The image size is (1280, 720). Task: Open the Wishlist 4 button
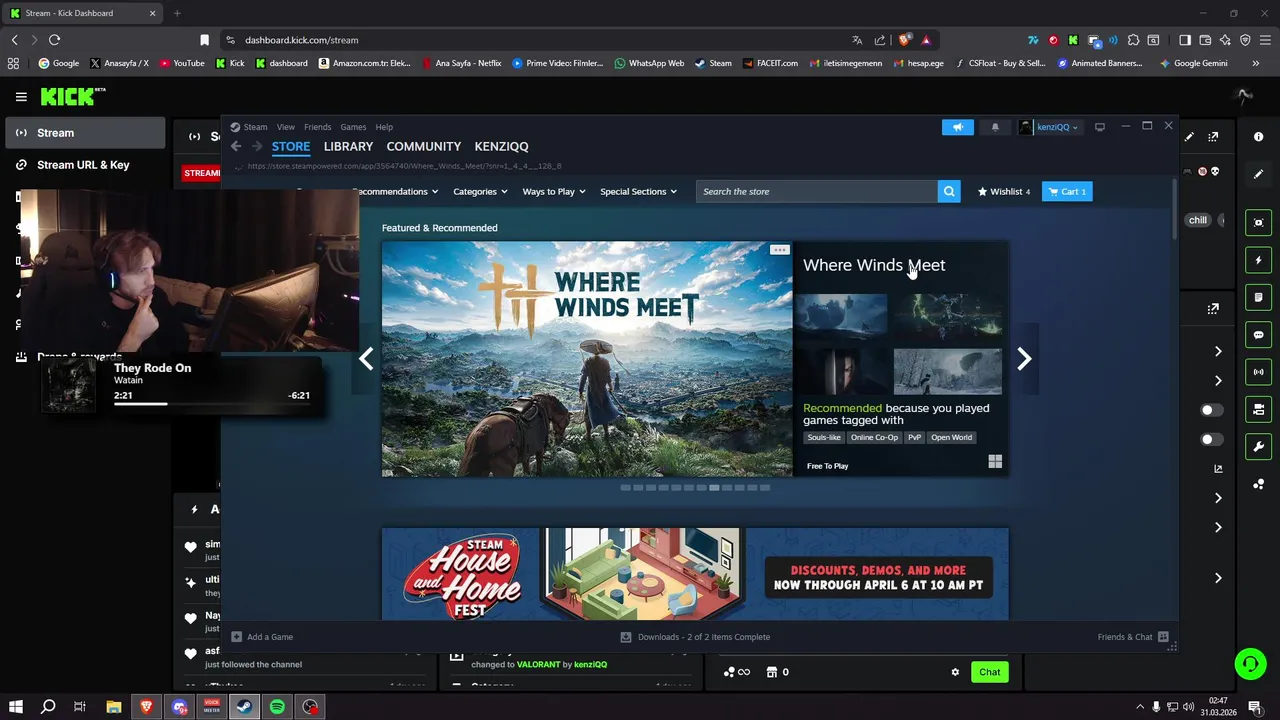coord(1004,191)
